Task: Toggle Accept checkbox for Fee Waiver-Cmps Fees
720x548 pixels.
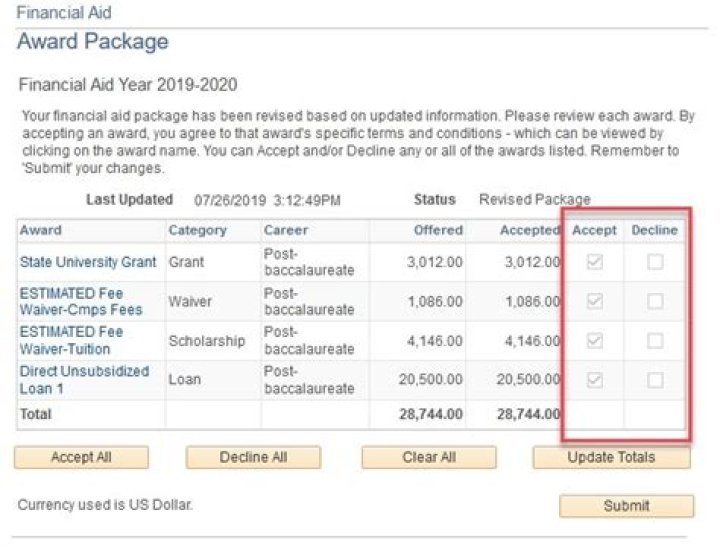Action: tap(595, 301)
